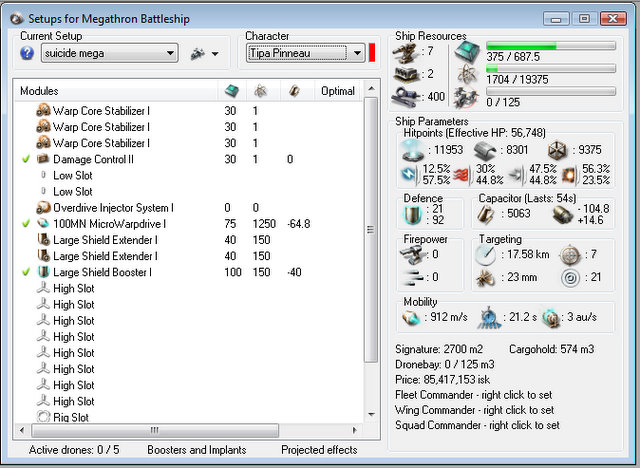
Task: Click the shield hitpoints icon
Action: click(412, 151)
